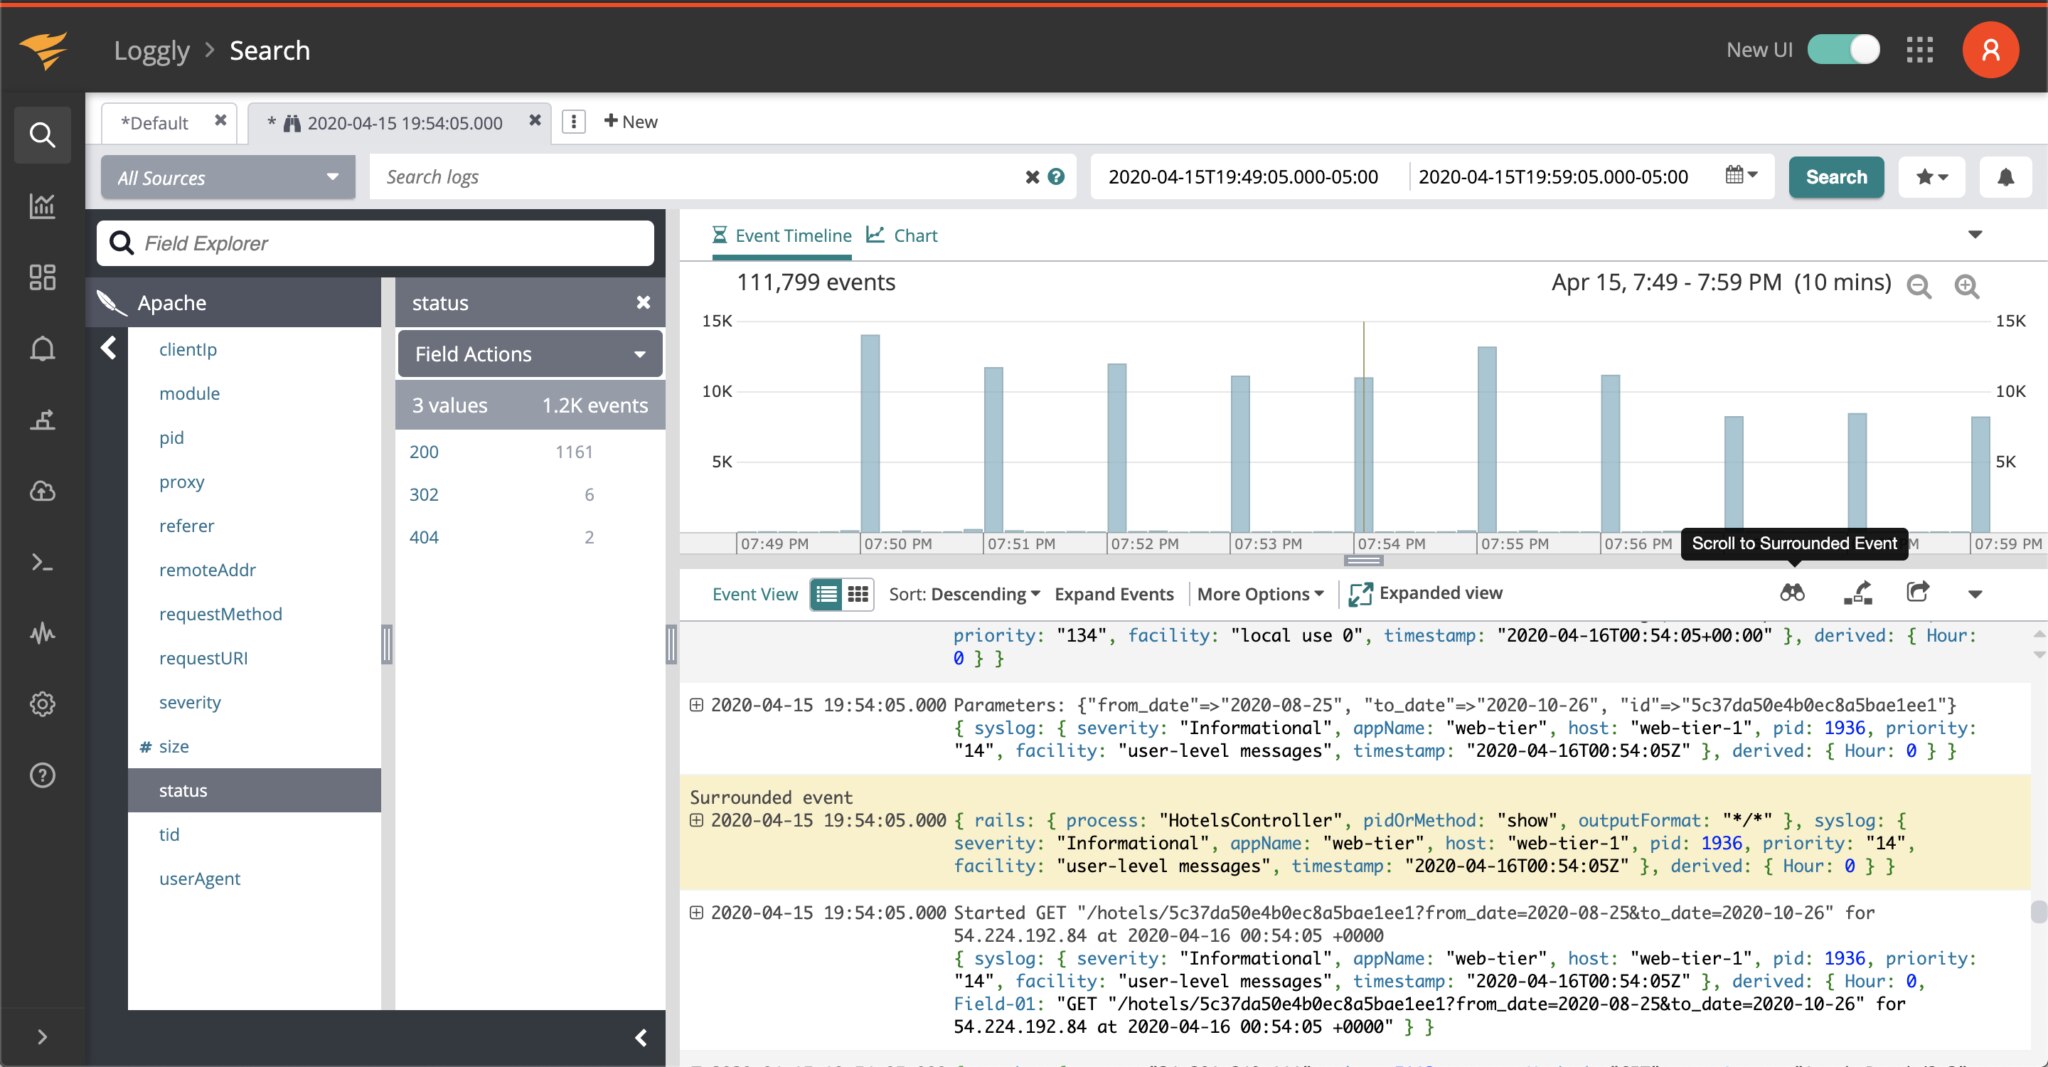2048x1067 pixels.
Task: Open the Alerts bell icon in sidebar
Action: (x=42, y=349)
